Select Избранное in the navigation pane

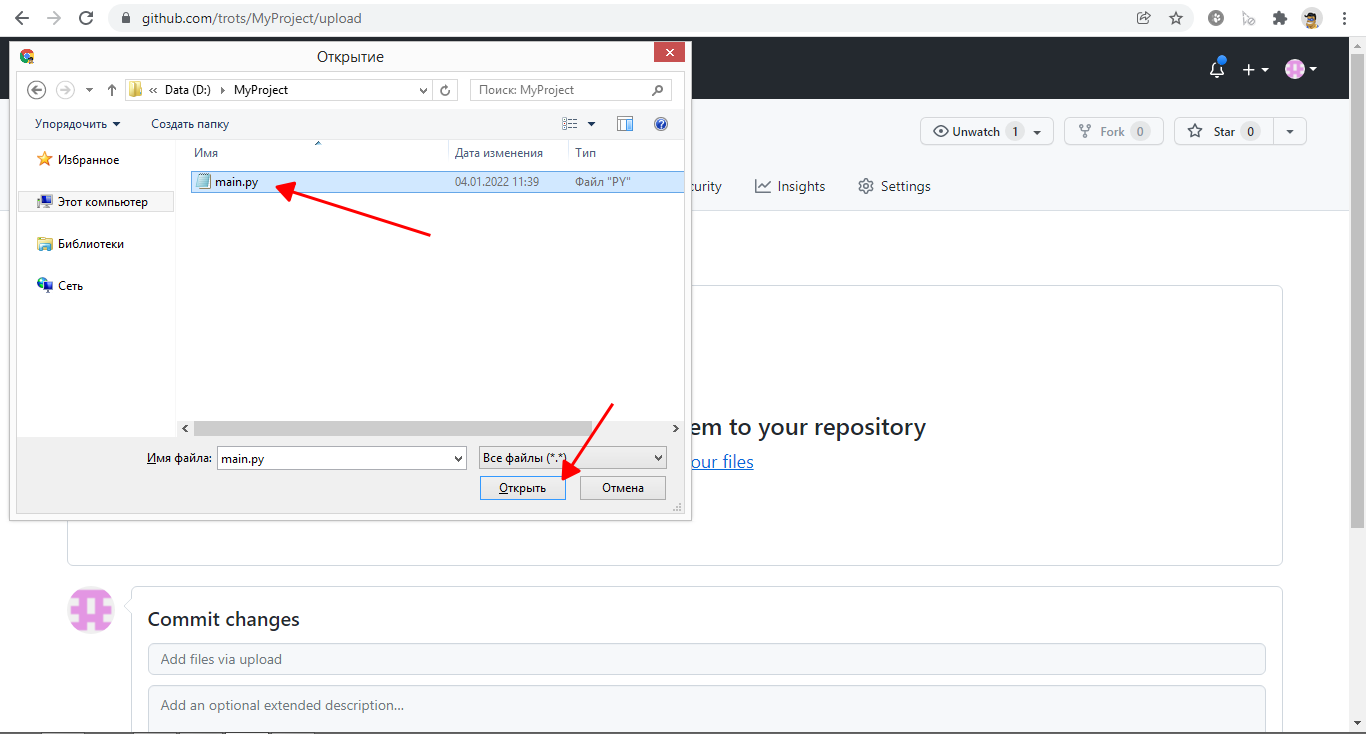[x=78, y=160]
